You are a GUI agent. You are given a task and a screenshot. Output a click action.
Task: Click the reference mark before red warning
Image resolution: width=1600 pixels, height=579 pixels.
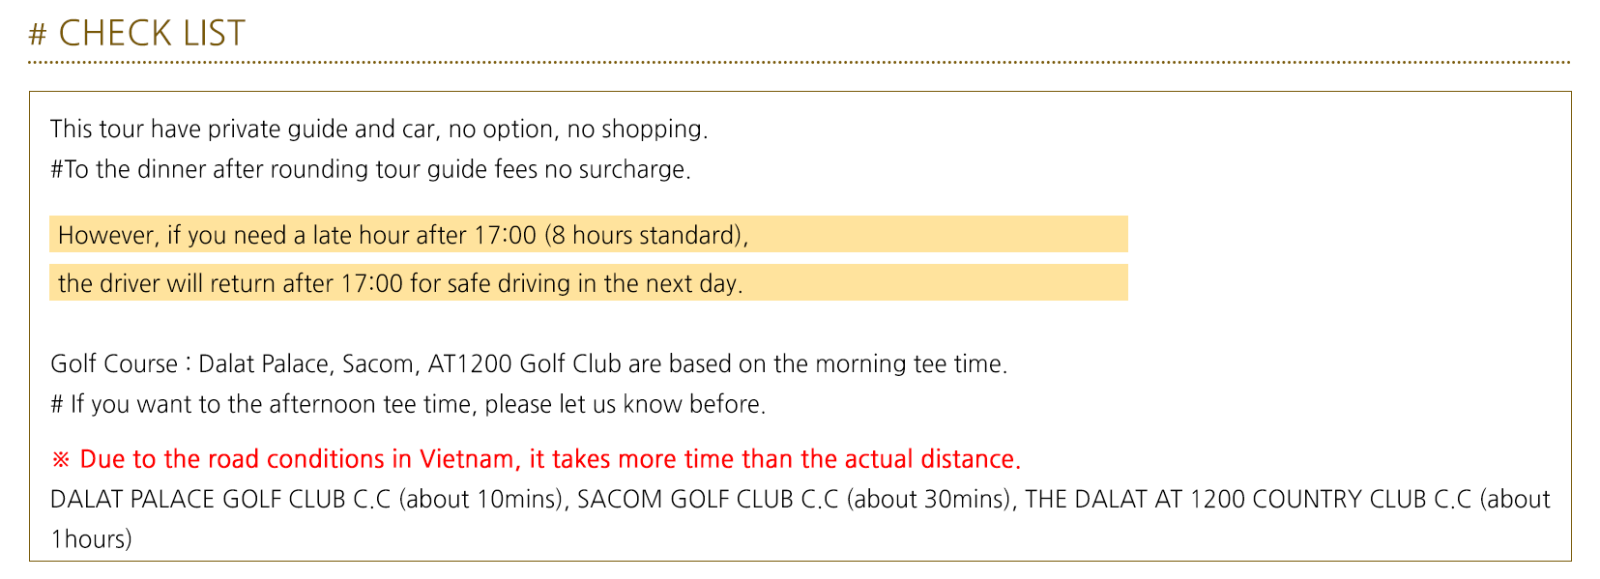pos(61,459)
